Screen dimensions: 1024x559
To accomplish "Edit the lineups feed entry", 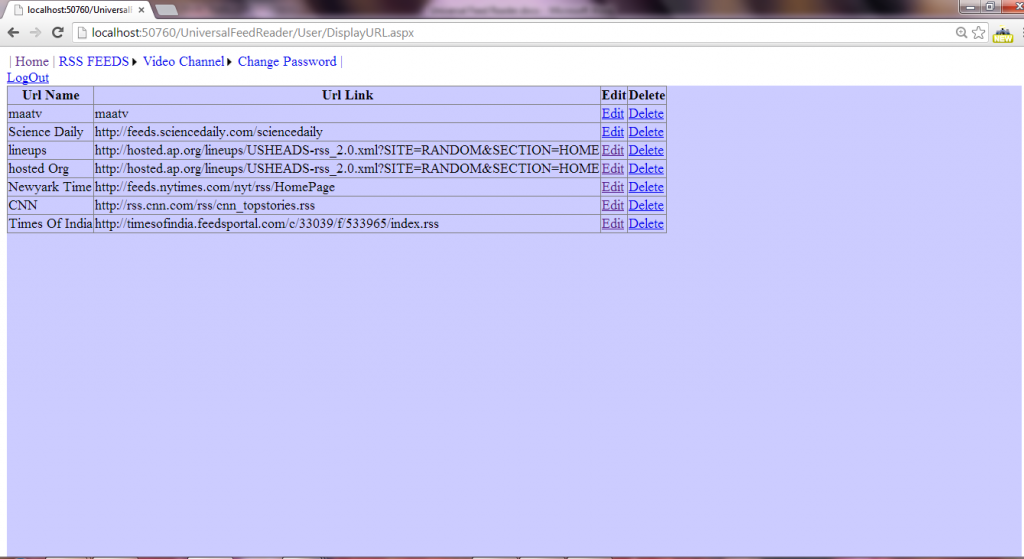I will coord(613,150).
